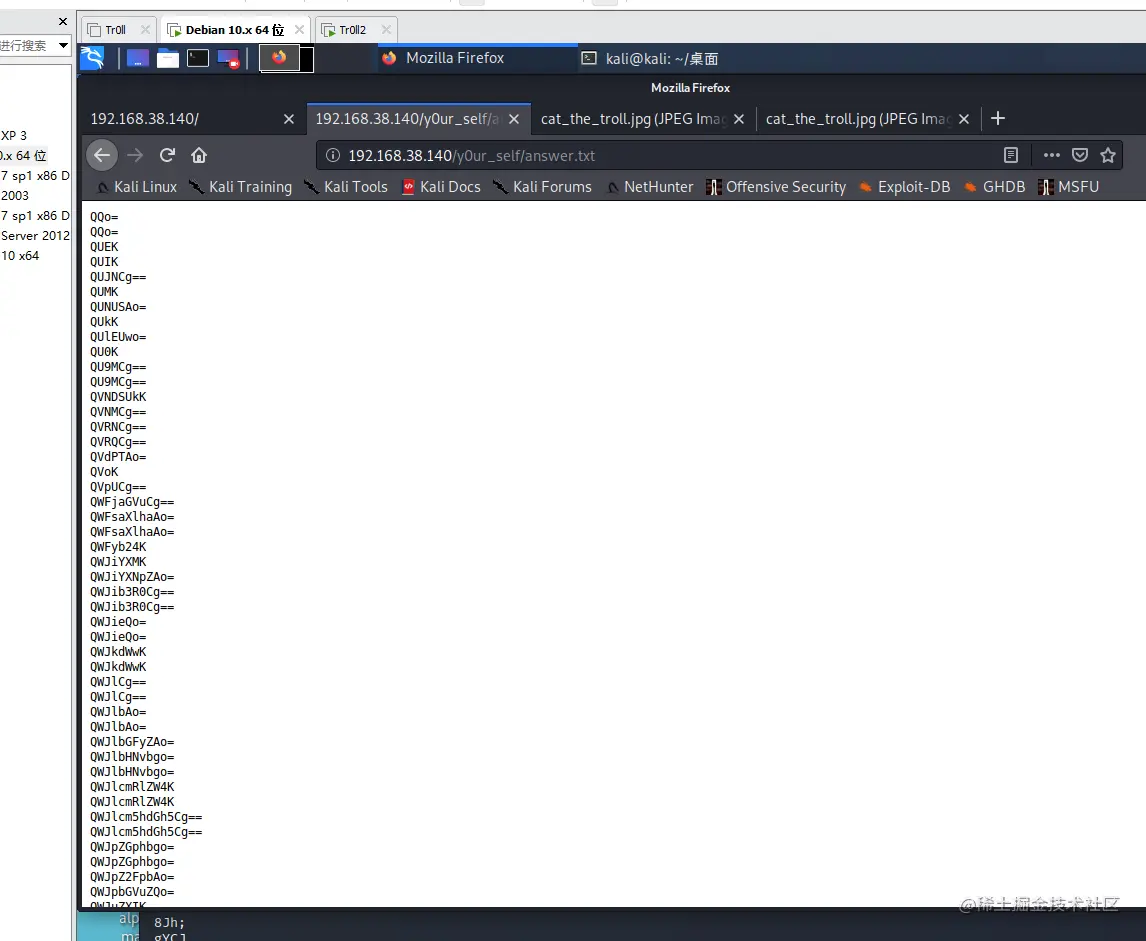This screenshot has width=1146, height=941.
Task: Click the line QWJpZ2FpbAo=
Action: coord(132,877)
